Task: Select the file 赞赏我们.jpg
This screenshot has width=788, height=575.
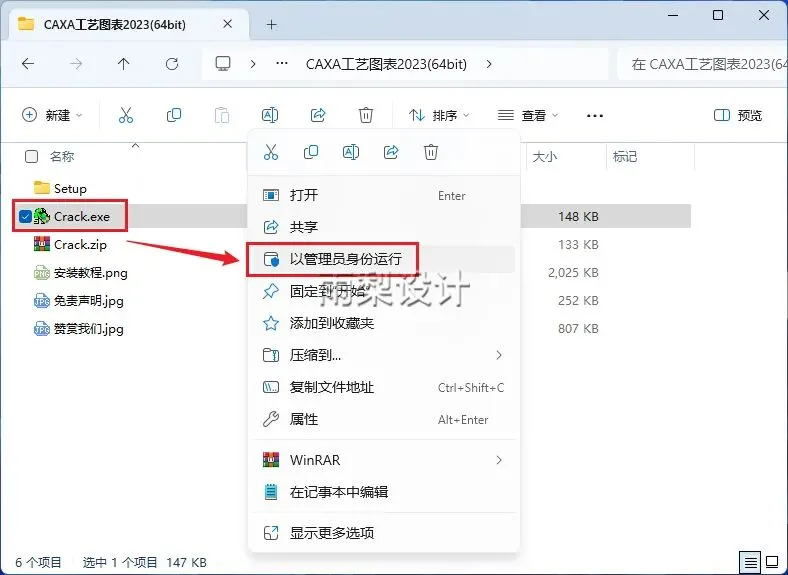Action: [x=88, y=329]
